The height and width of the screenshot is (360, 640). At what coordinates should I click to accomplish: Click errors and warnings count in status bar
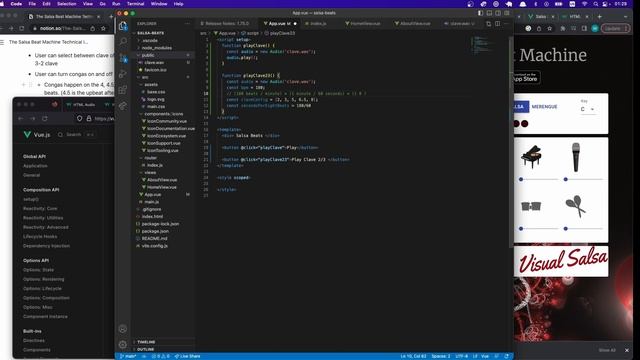click(x=160, y=356)
